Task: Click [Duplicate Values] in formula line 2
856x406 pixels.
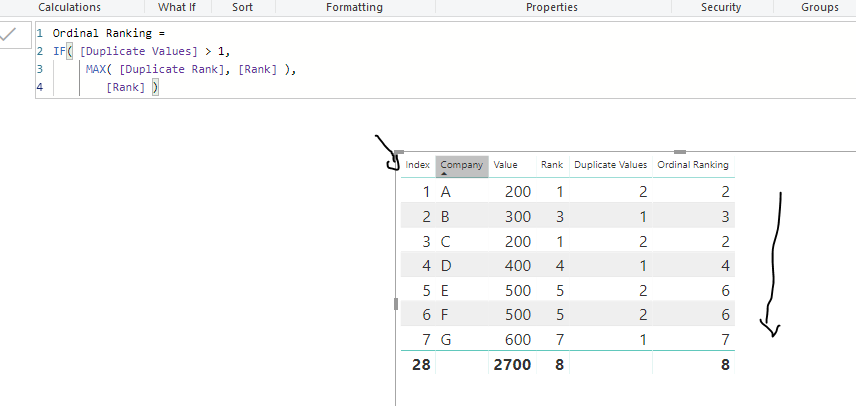Action: click(x=139, y=51)
